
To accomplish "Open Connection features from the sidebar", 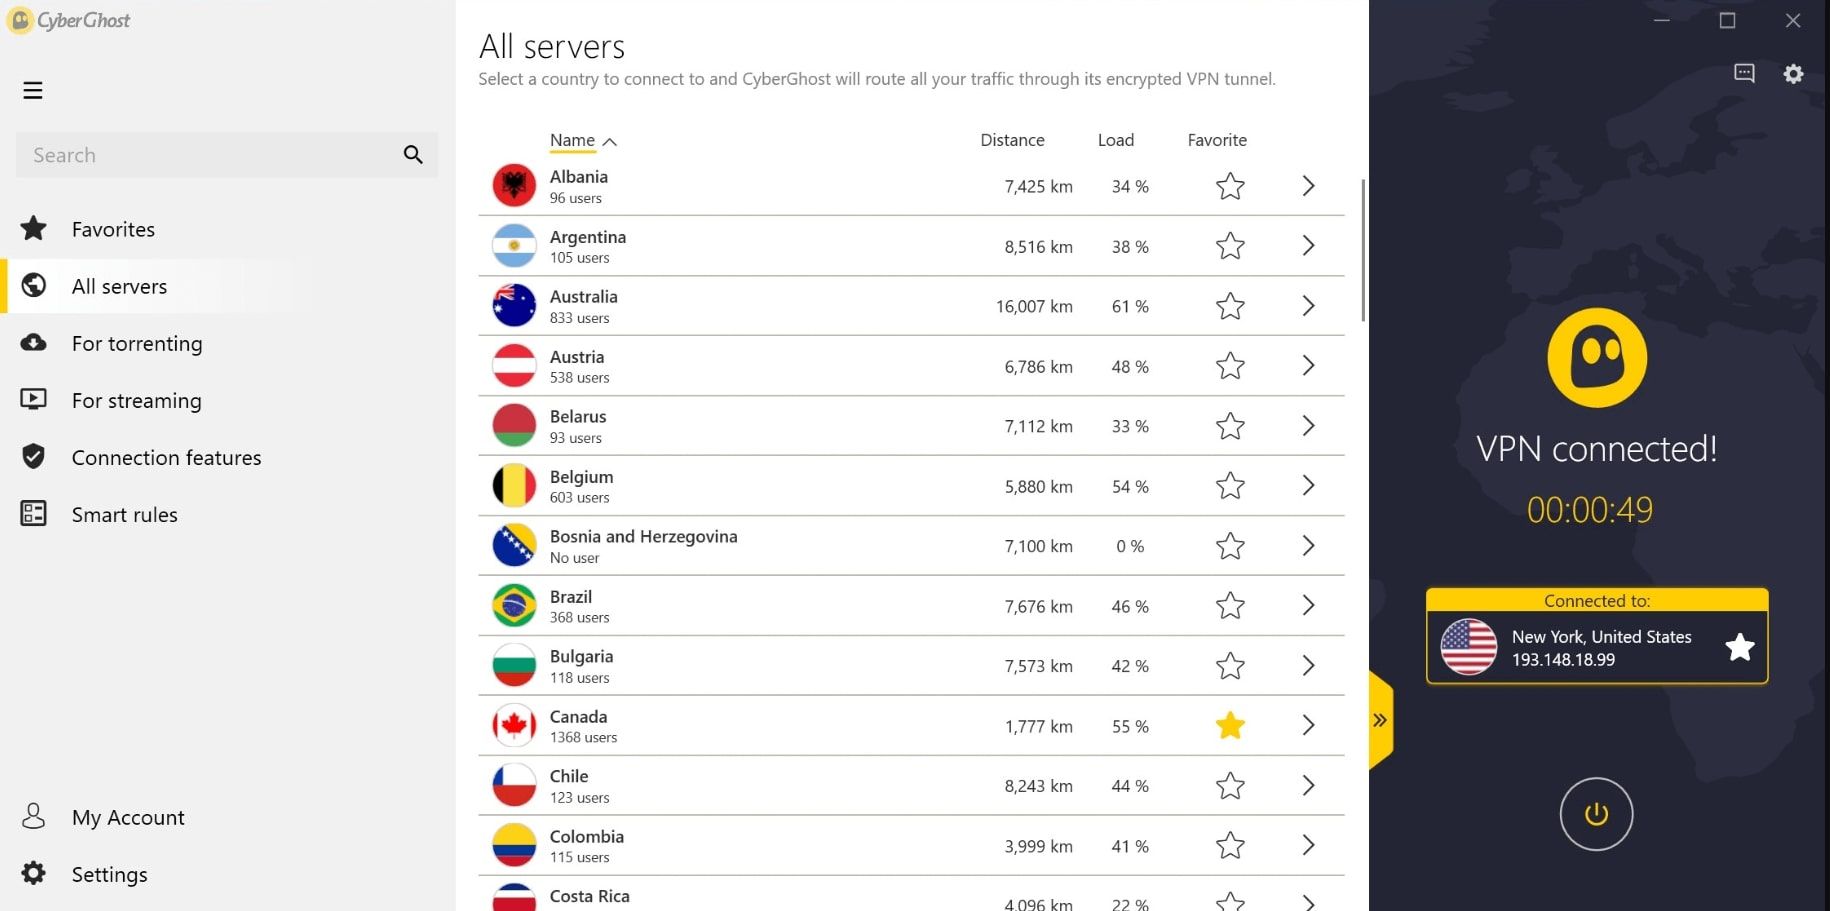I will [x=165, y=457].
